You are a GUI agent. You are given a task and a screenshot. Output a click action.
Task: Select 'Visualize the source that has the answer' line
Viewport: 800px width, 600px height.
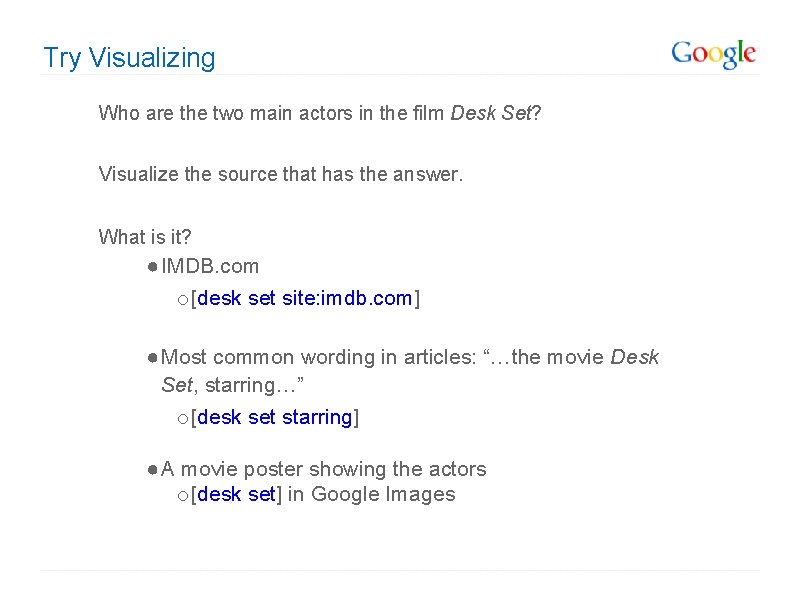point(281,175)
